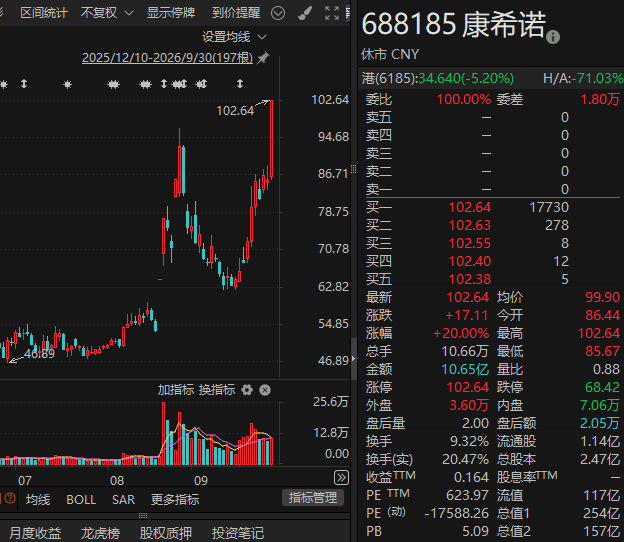
Task: Switch to the 股权质押 tab
Action: [x=166, y=533]
